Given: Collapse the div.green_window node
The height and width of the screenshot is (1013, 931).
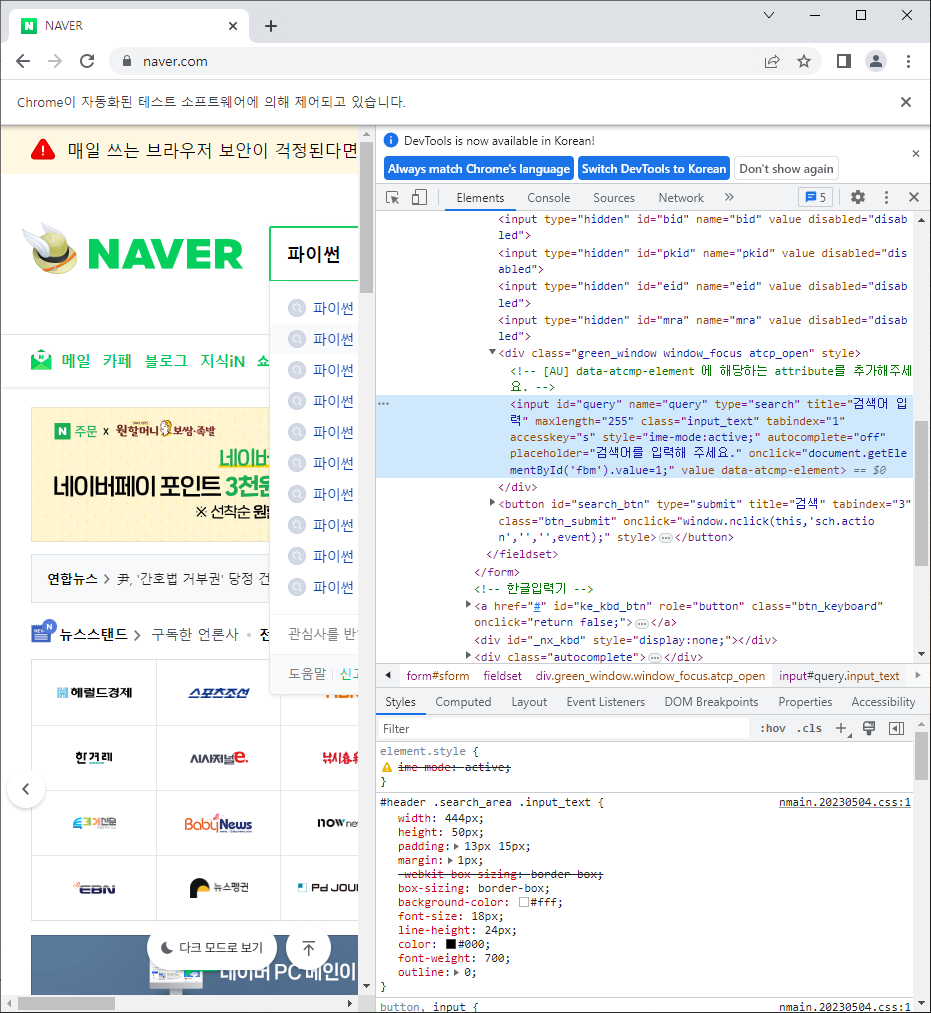Looking at the screenshot, I should [x=492, y=352].
